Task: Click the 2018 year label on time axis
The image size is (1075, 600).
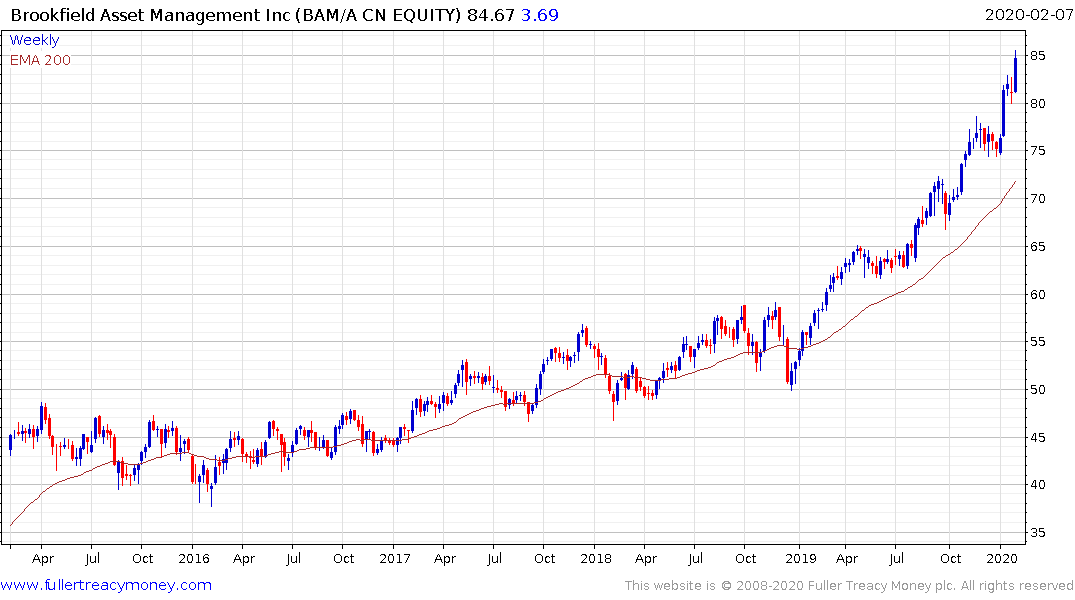Action: point(596,558)
